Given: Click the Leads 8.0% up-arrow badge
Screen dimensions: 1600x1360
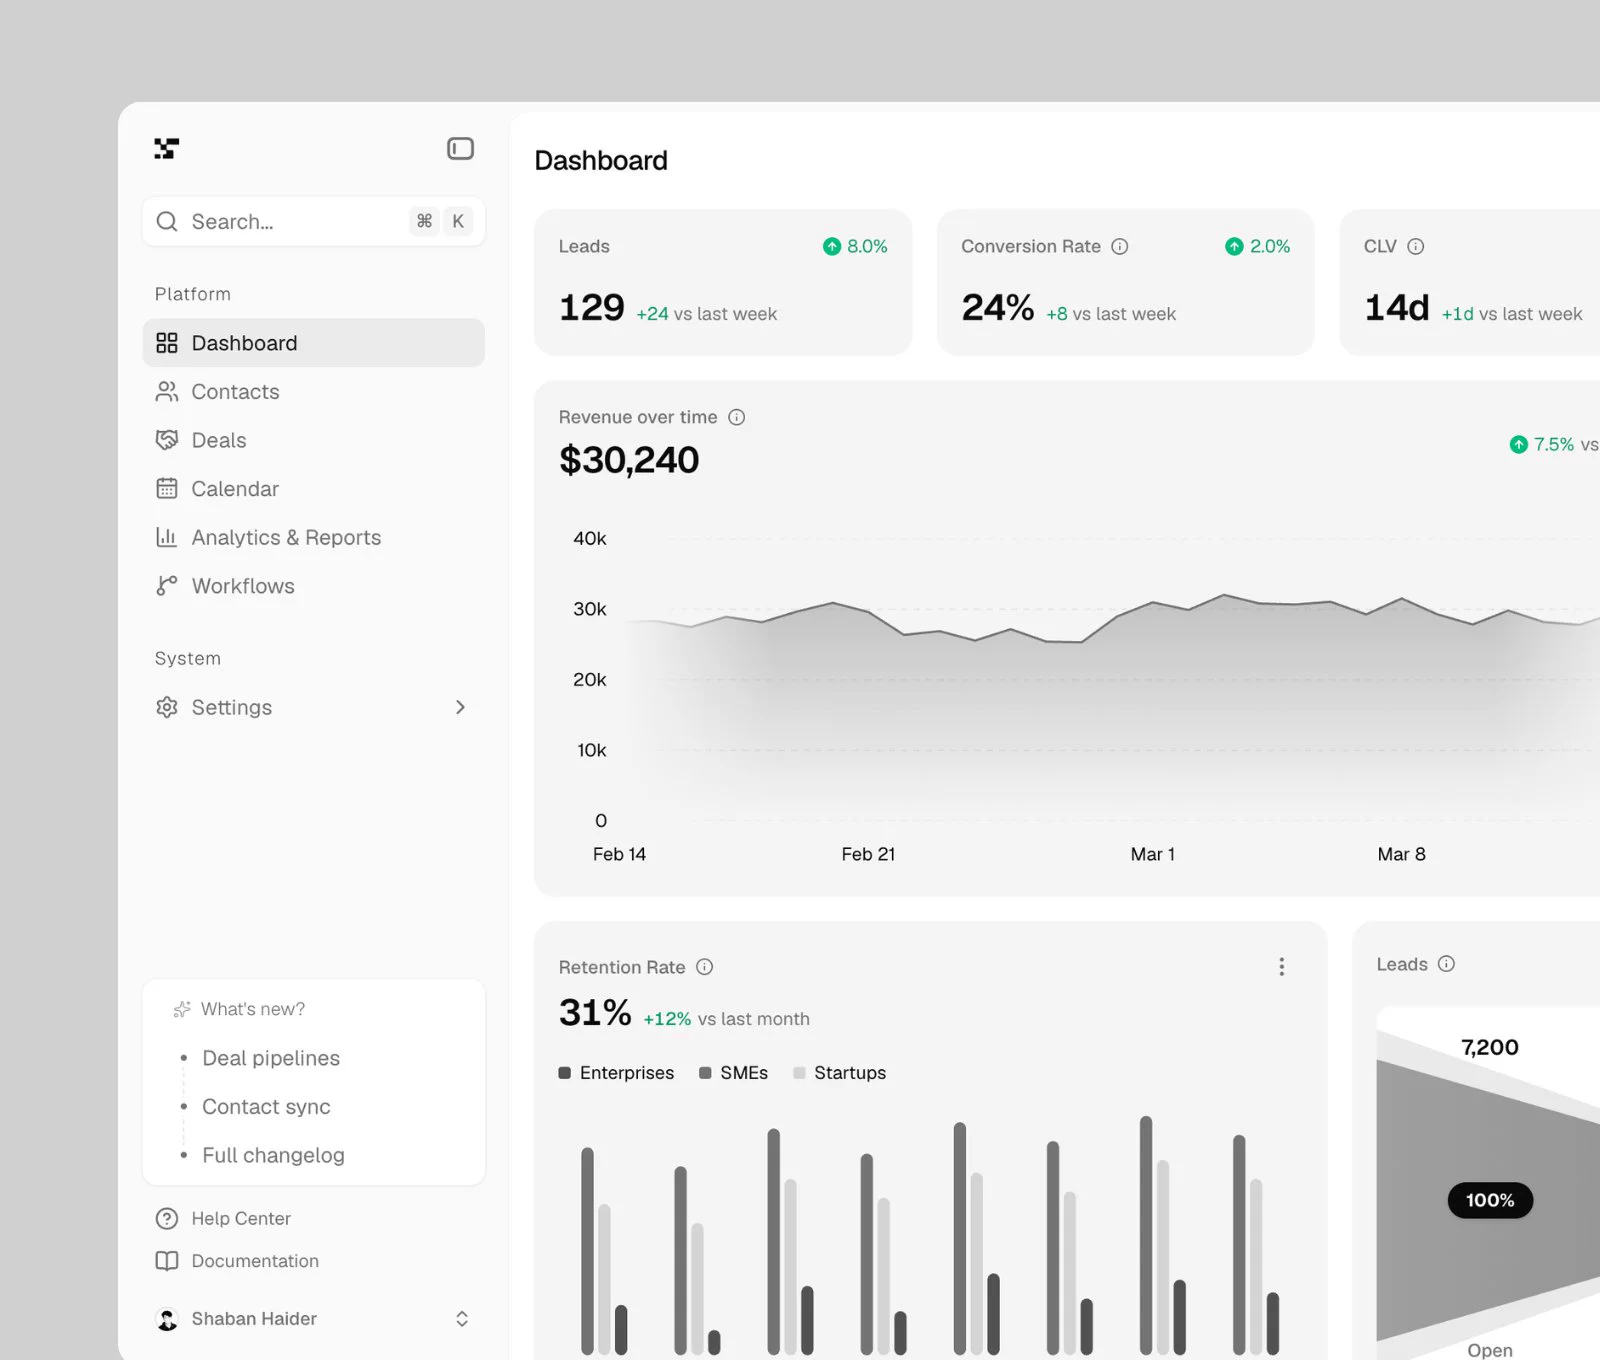Looking at the screenshot, I should pyautogui.click(x=855, y=246).
